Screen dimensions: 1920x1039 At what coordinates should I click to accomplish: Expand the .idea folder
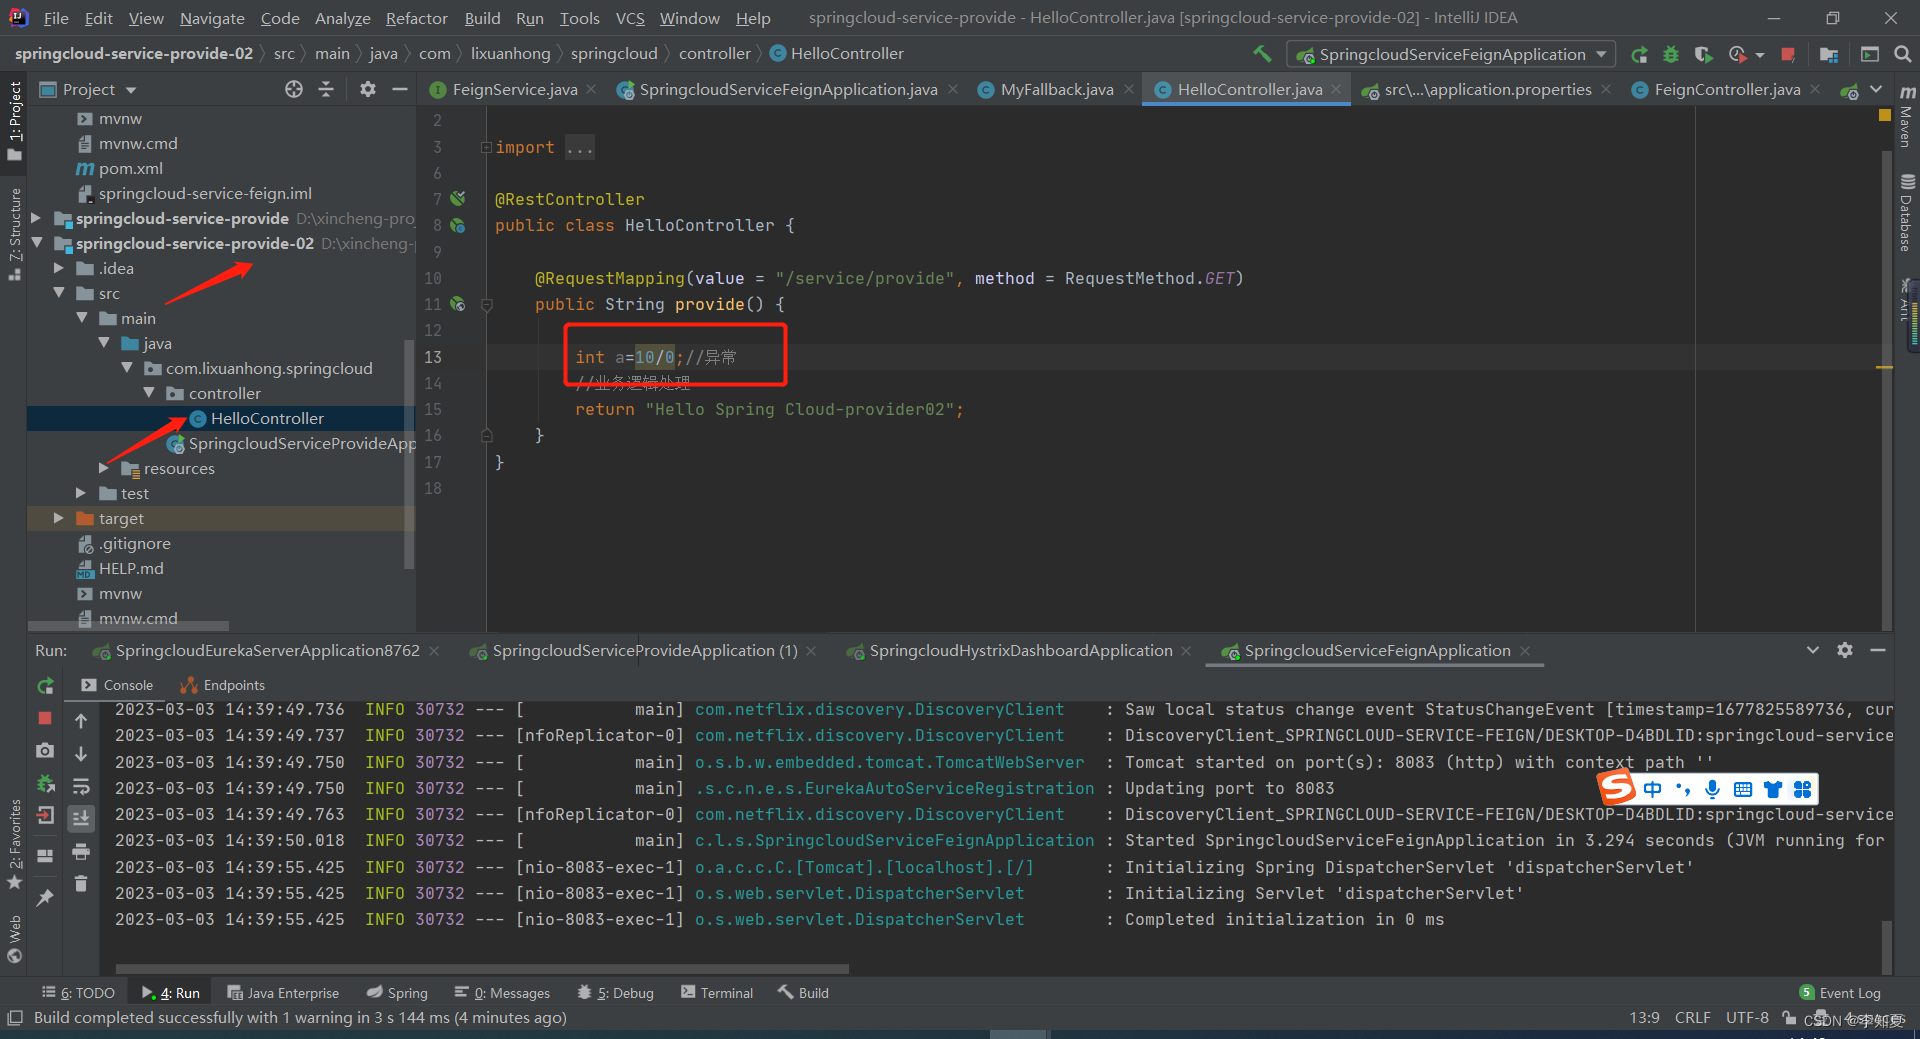point(59,268)
